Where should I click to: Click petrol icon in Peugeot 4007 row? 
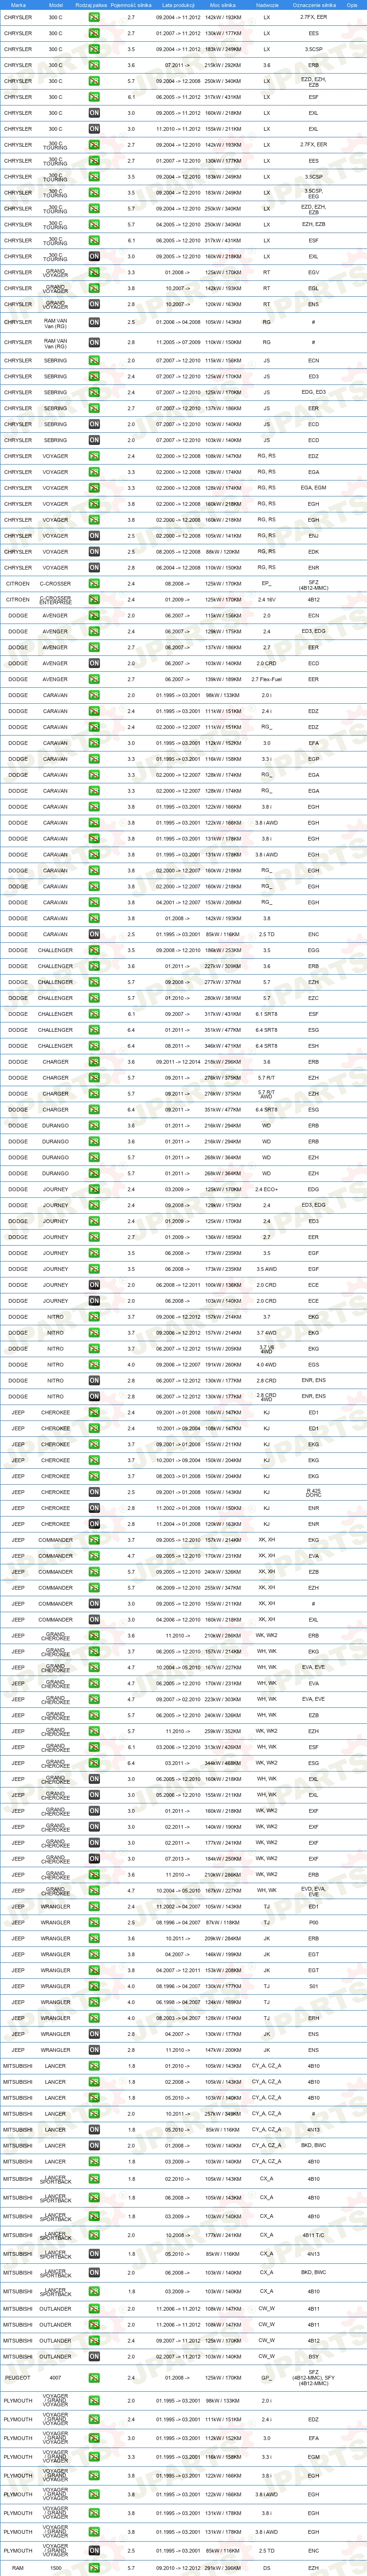94,2378
